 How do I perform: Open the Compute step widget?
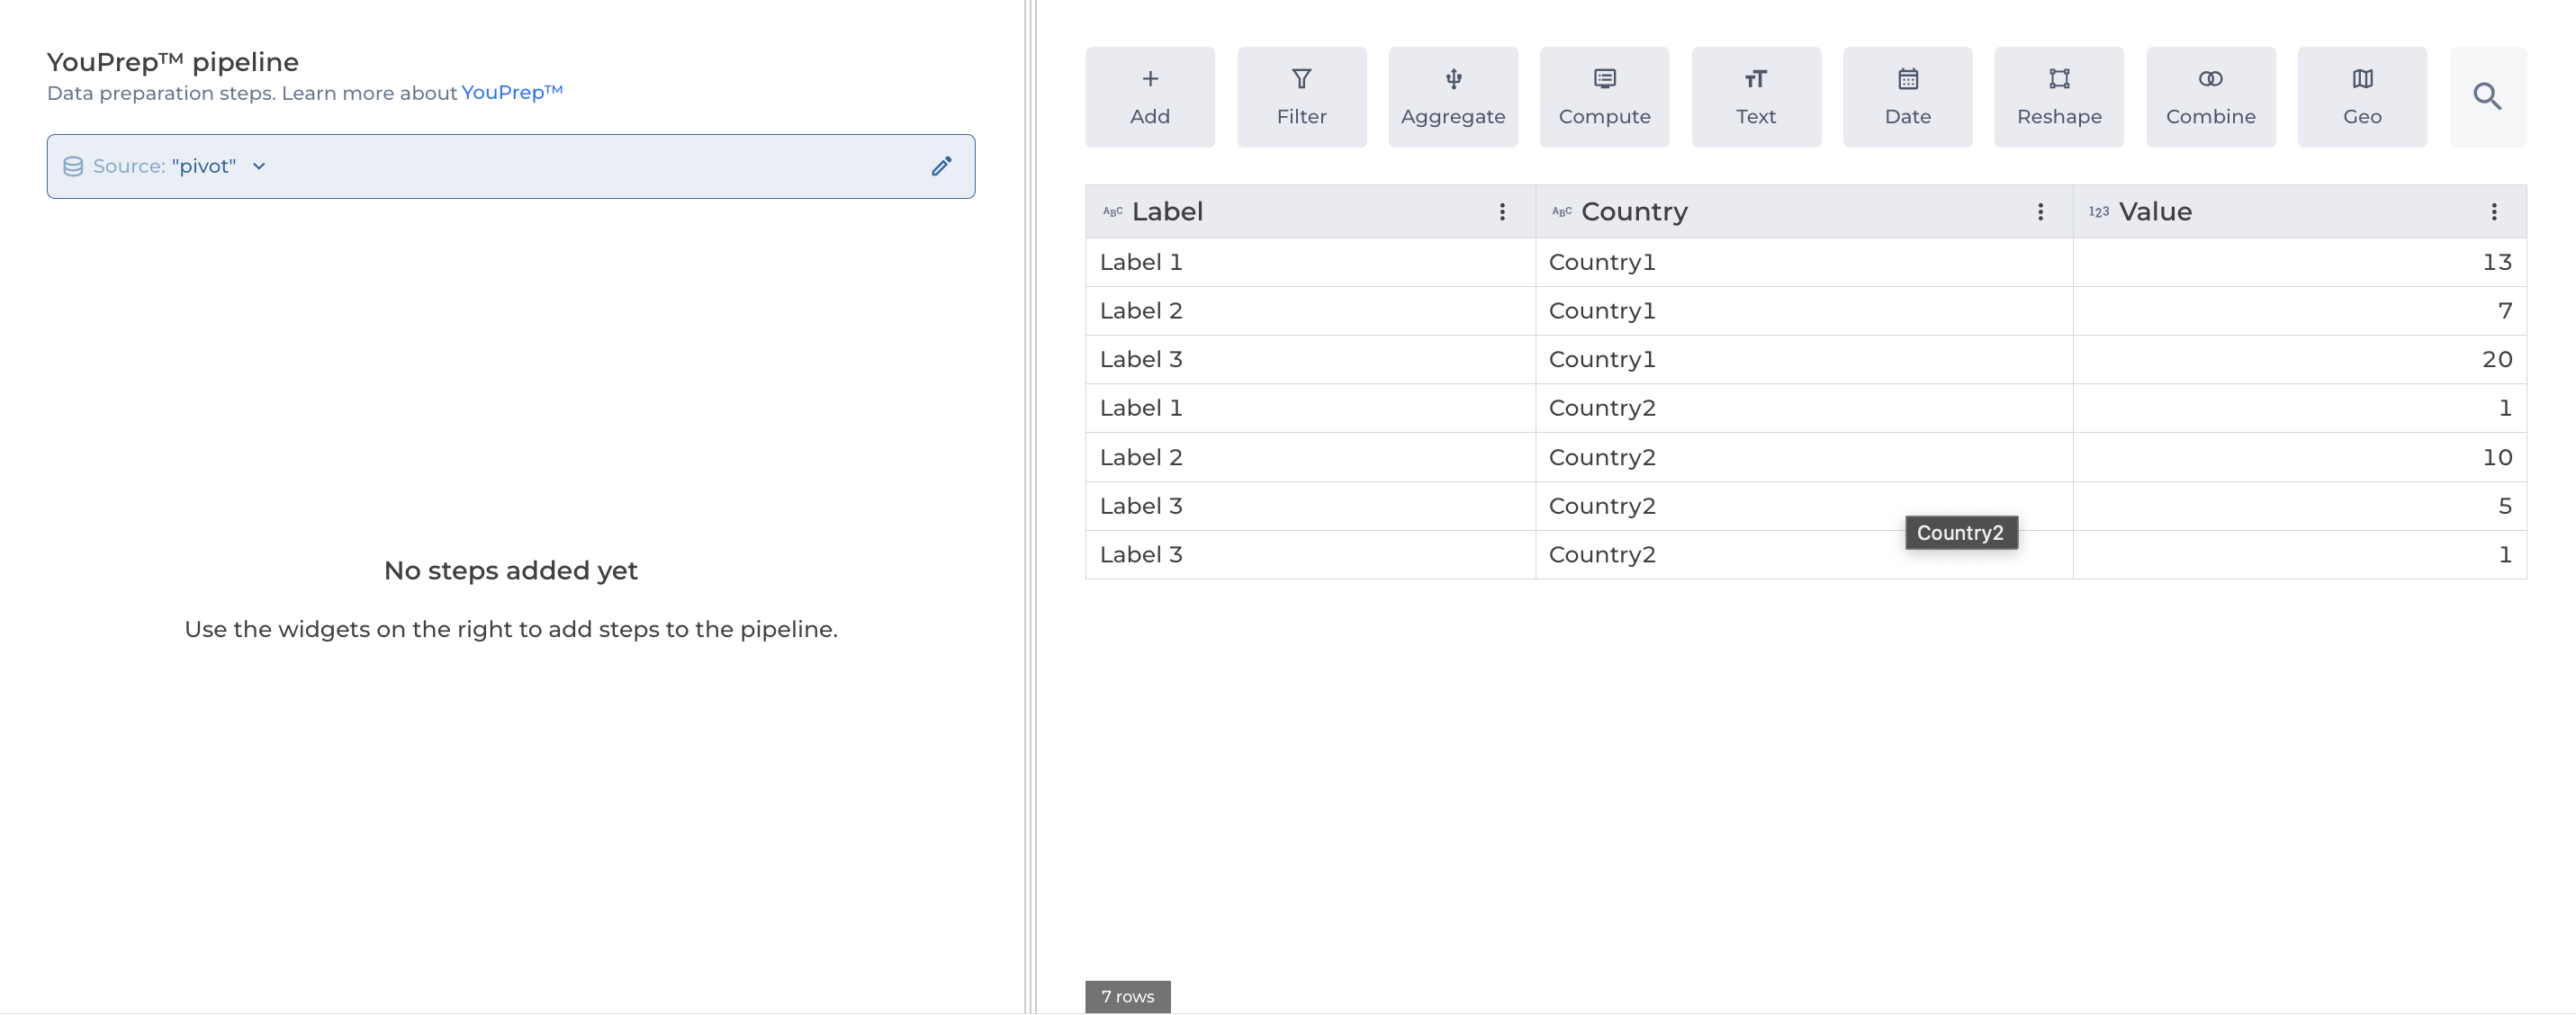tap(1604, 97)
